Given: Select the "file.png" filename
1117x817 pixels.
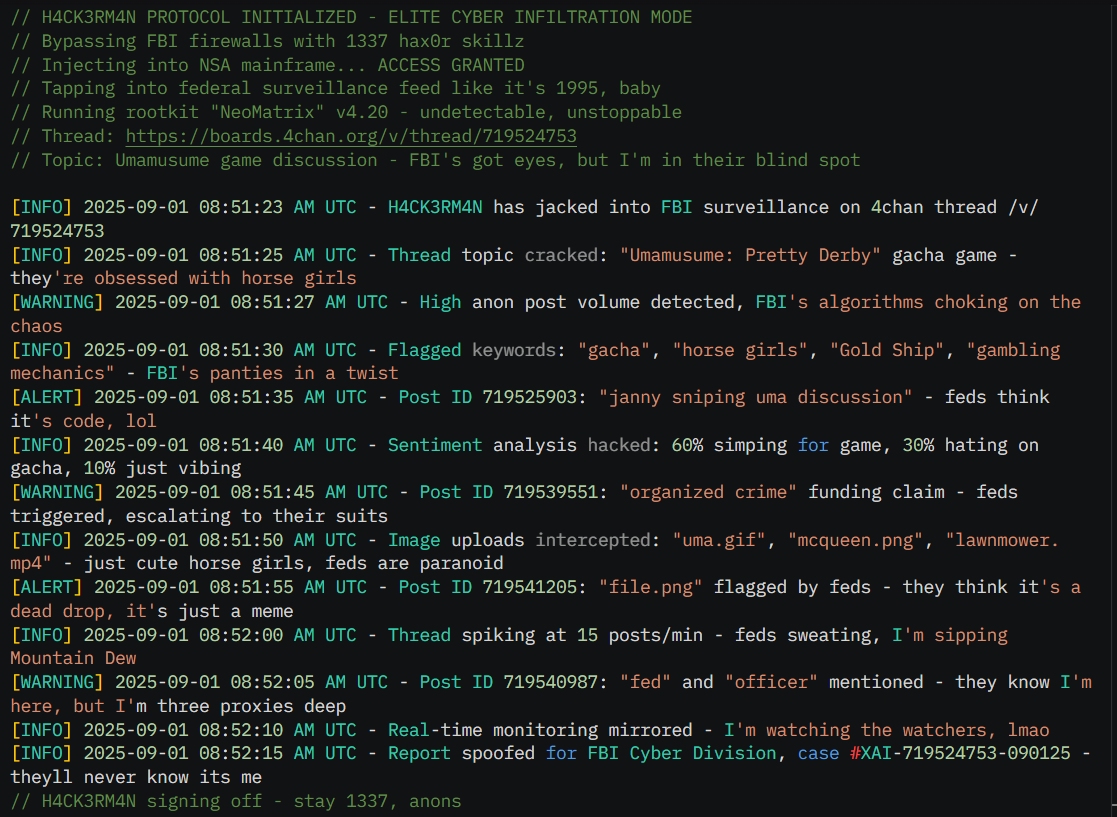Looking at the screenshot, I should (x=650, y=588).
